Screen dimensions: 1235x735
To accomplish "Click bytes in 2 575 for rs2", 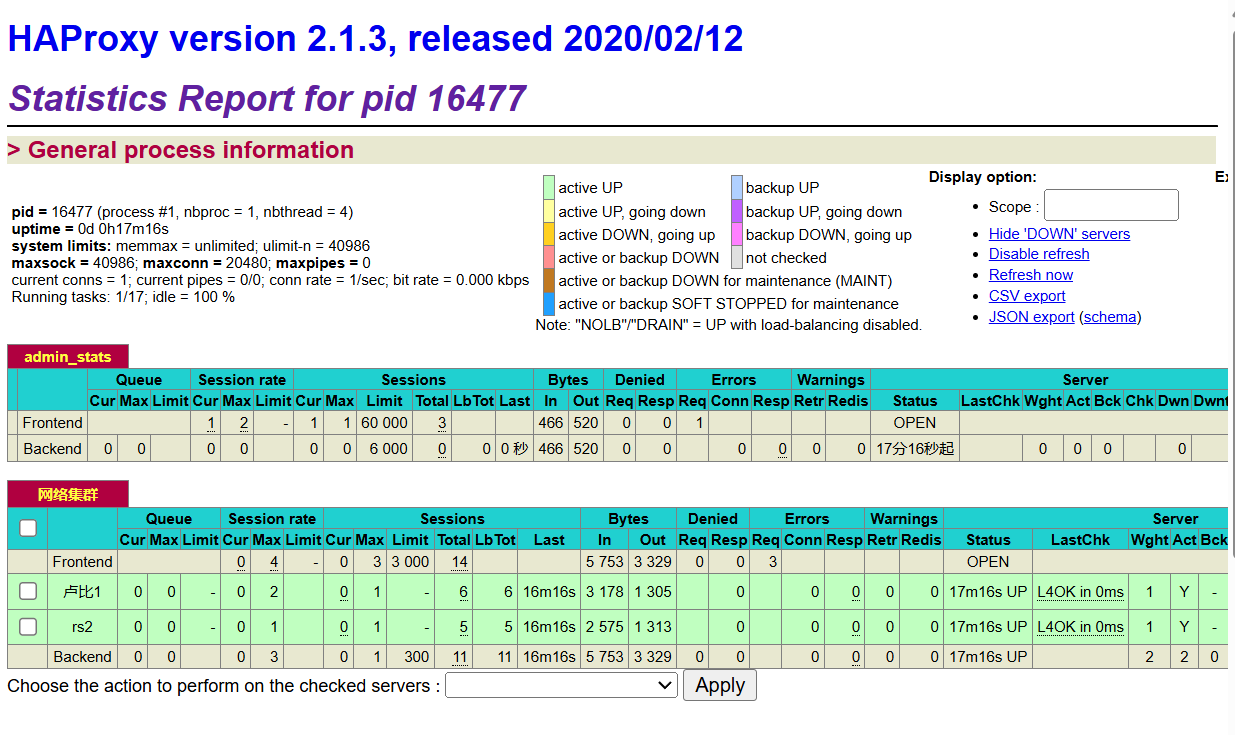I will pos(604,627).
